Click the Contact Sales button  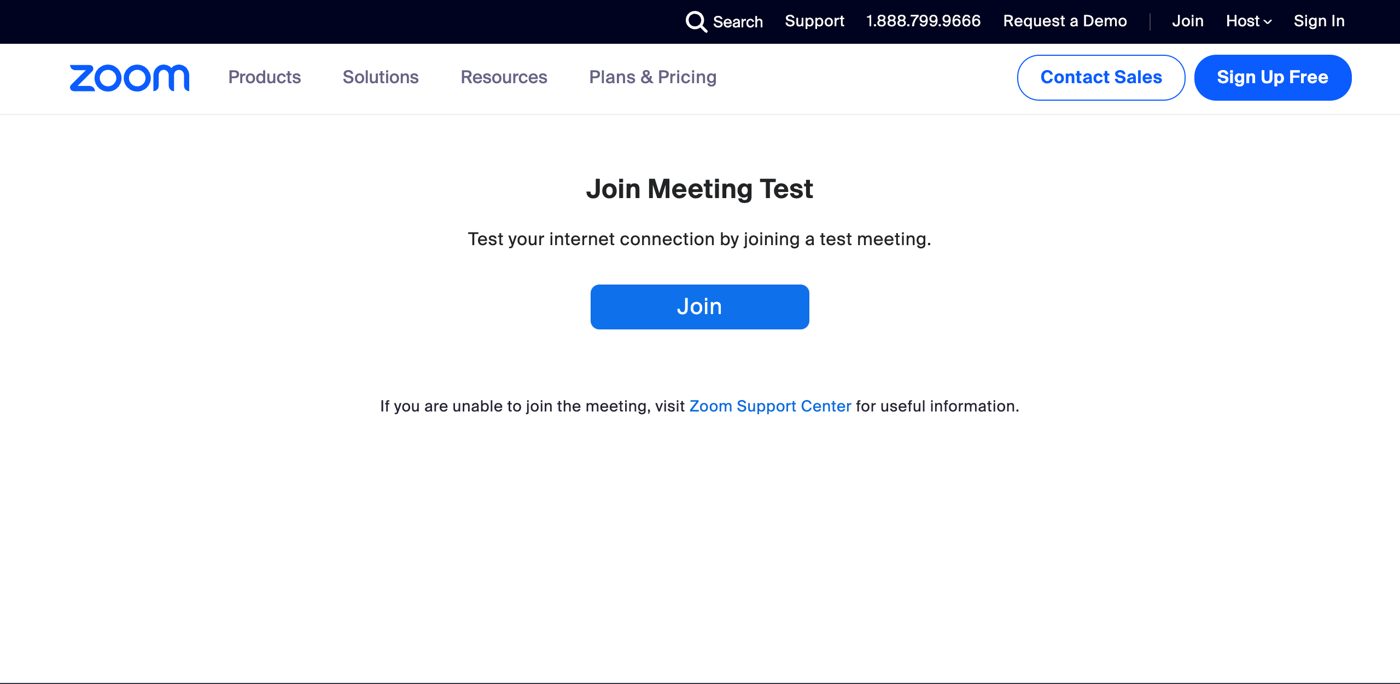coord(1101,77)
